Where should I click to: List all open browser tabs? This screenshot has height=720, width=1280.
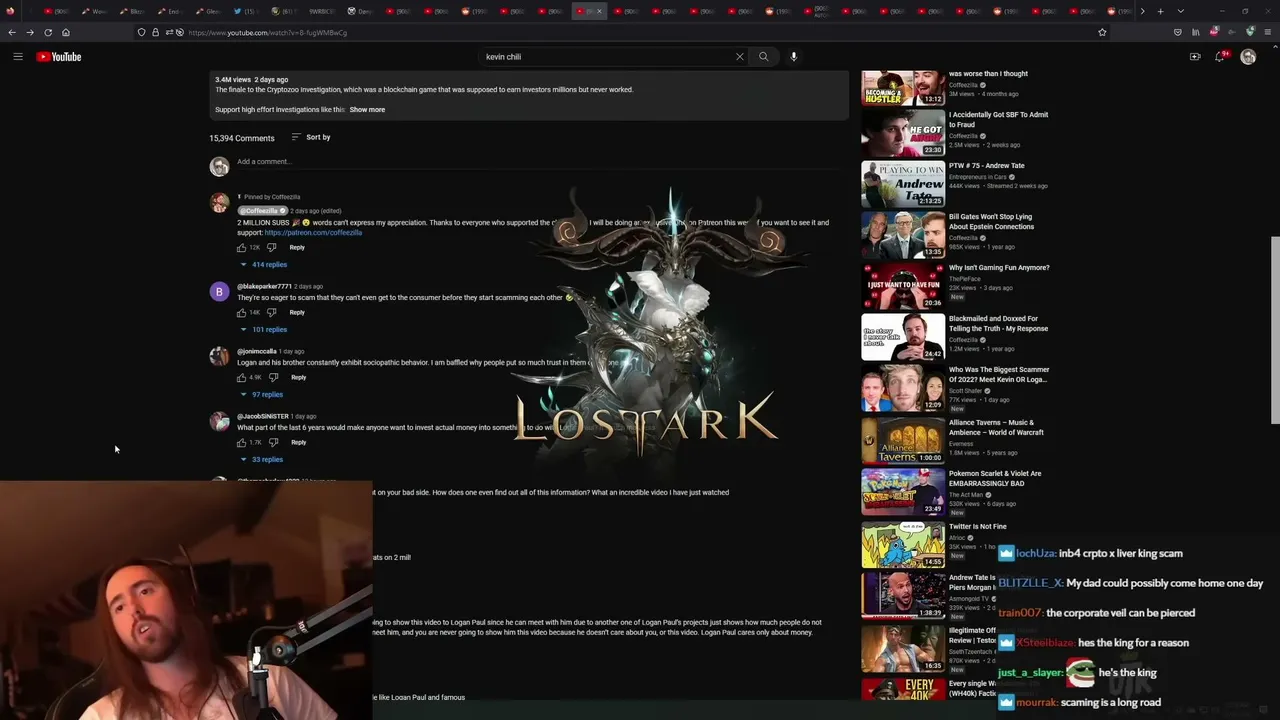click(1180, 11)
